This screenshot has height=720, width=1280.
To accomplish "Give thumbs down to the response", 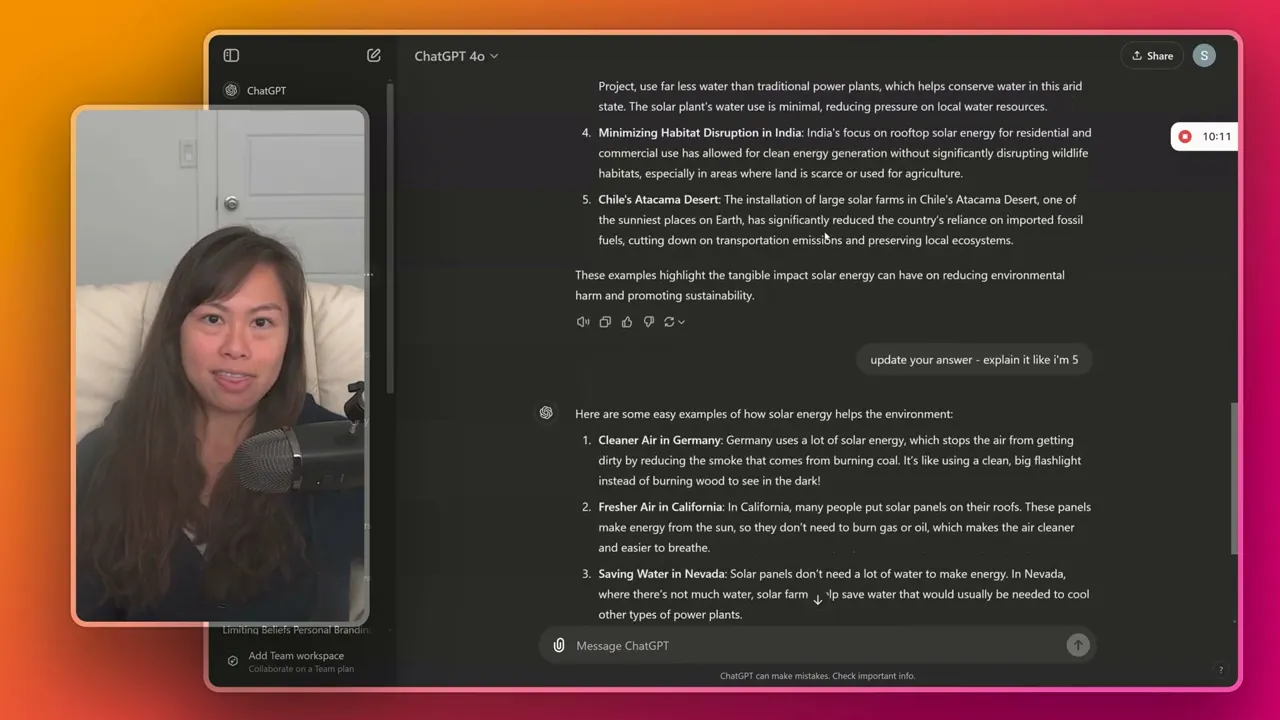I will point(649,322).
